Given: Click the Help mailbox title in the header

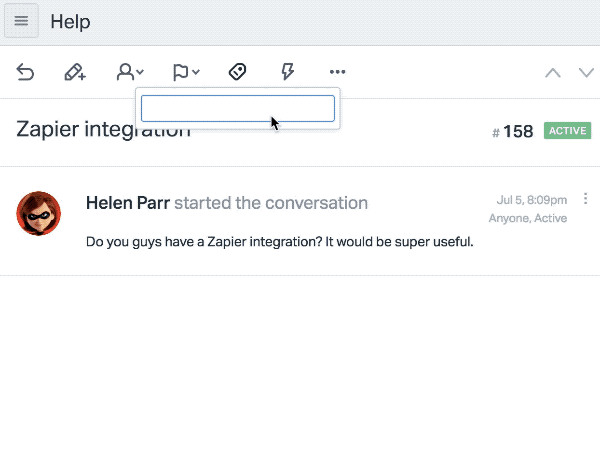Looking at the screenshot, I should pos(70,21).
